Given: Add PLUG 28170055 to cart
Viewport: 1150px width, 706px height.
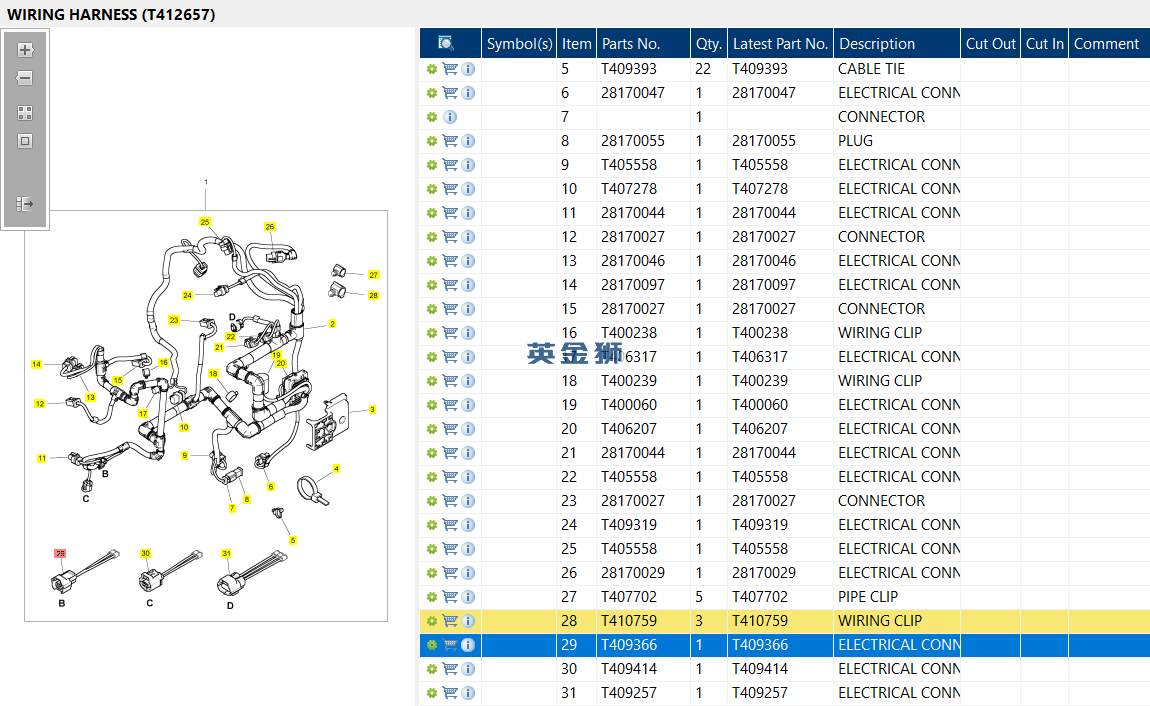Looking at the screenshot, I should pyautogui.click(x=450, y=141).
